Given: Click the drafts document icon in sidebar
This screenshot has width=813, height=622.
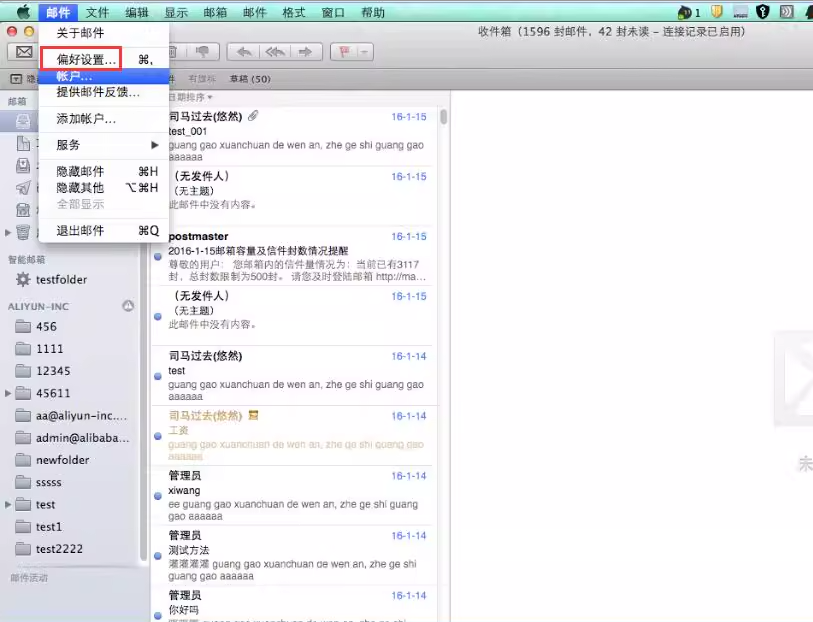Looking at the screenshot, I should tap(23, 143).
